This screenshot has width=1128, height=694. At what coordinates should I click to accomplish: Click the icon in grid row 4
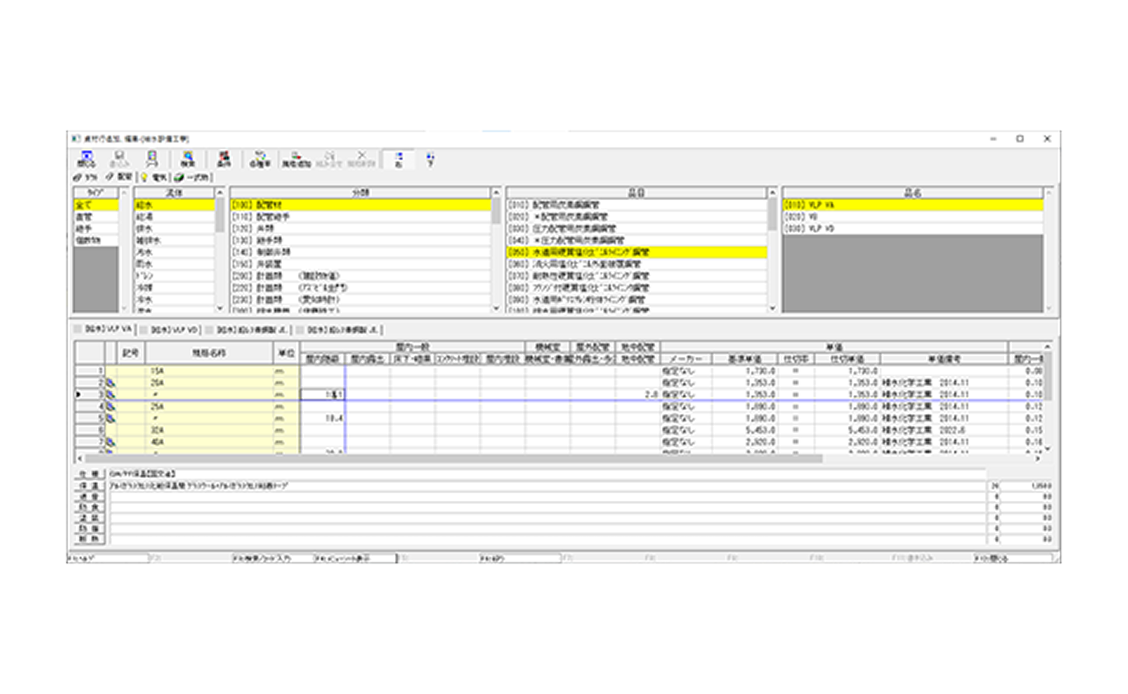(113, 407)
